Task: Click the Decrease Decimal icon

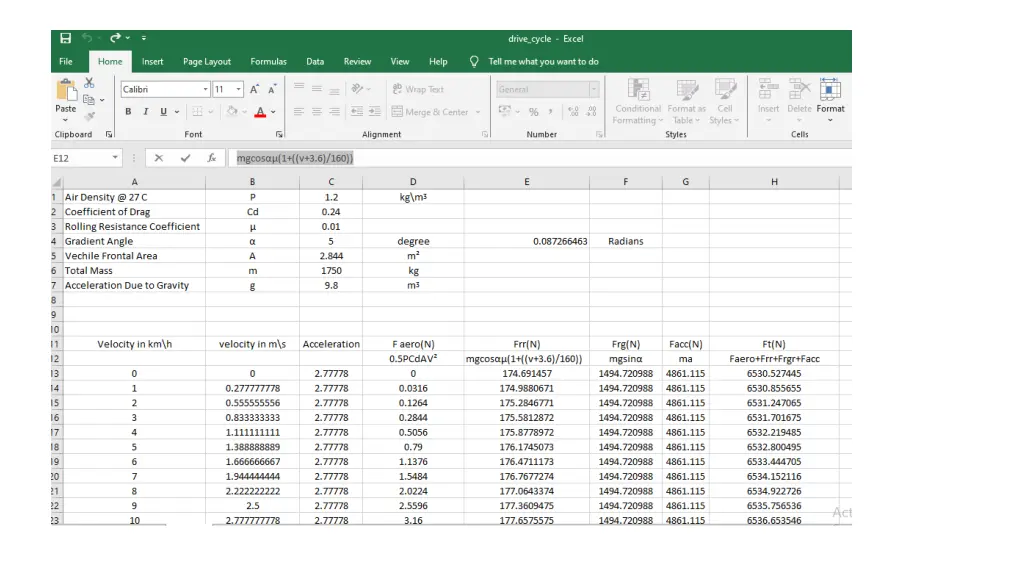Action: (592, 112)
